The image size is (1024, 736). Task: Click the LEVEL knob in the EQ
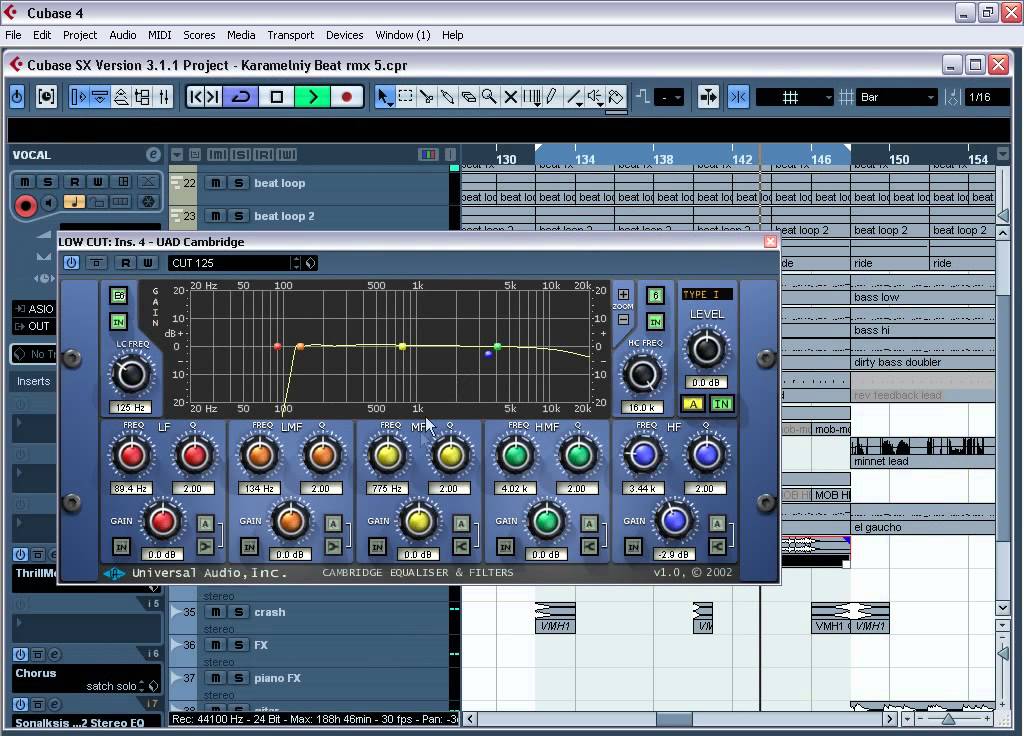click(x=706, y=349)
